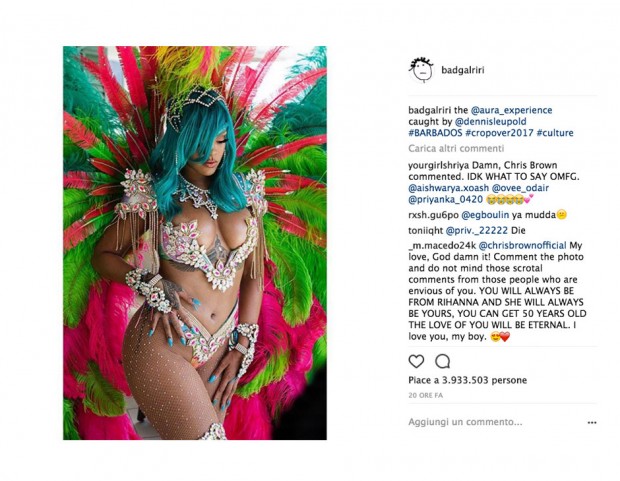The height and width of the screenshot is (481, 620).
Task: Open the @dennisleupold profile link
Action: (x=490, y=121)
